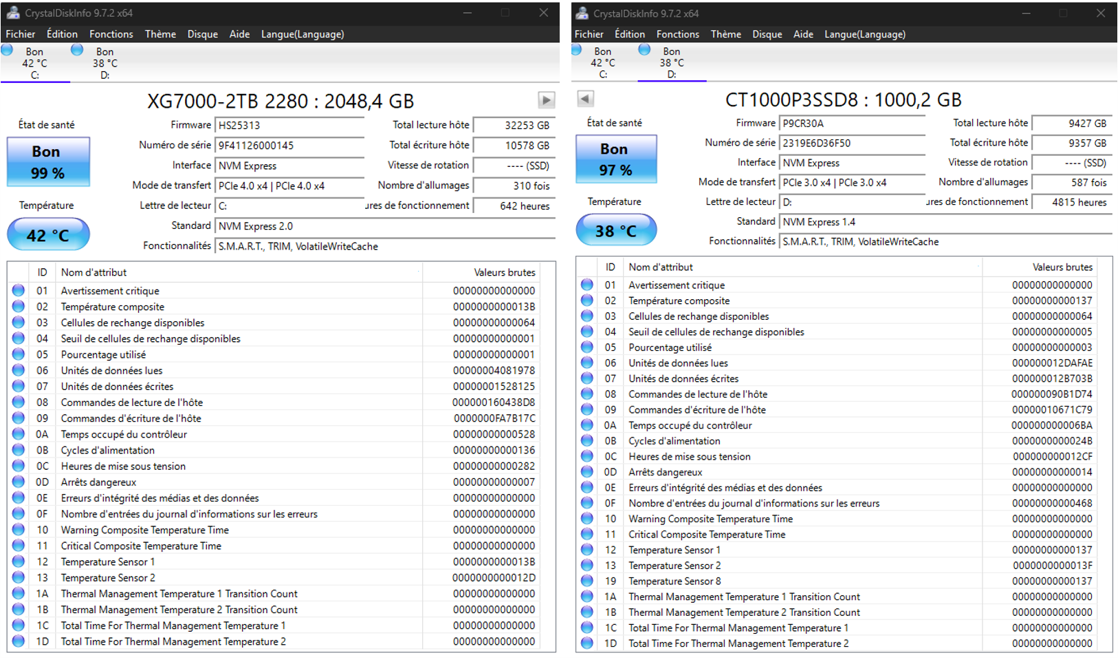
Task: Select drive D: tab in right window
Action: [x=672, y=63]
